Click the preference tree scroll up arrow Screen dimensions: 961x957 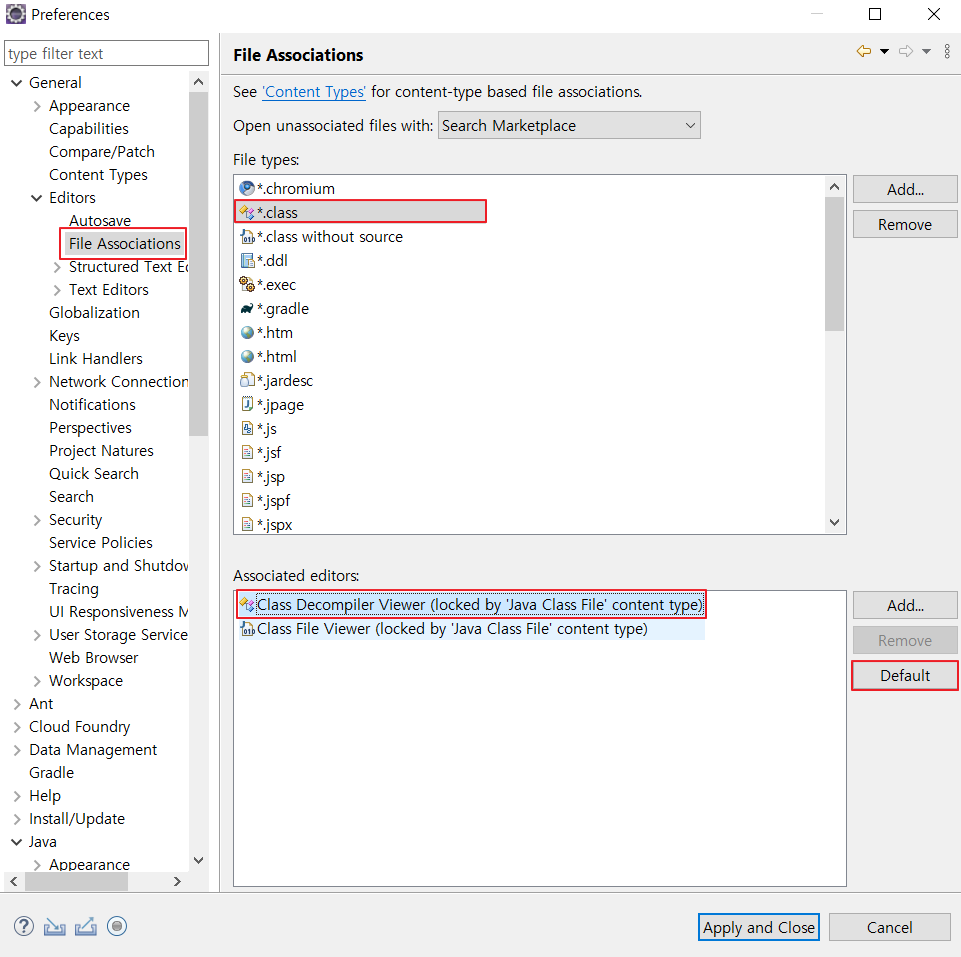pyautogui.click(x=198, y=82)
